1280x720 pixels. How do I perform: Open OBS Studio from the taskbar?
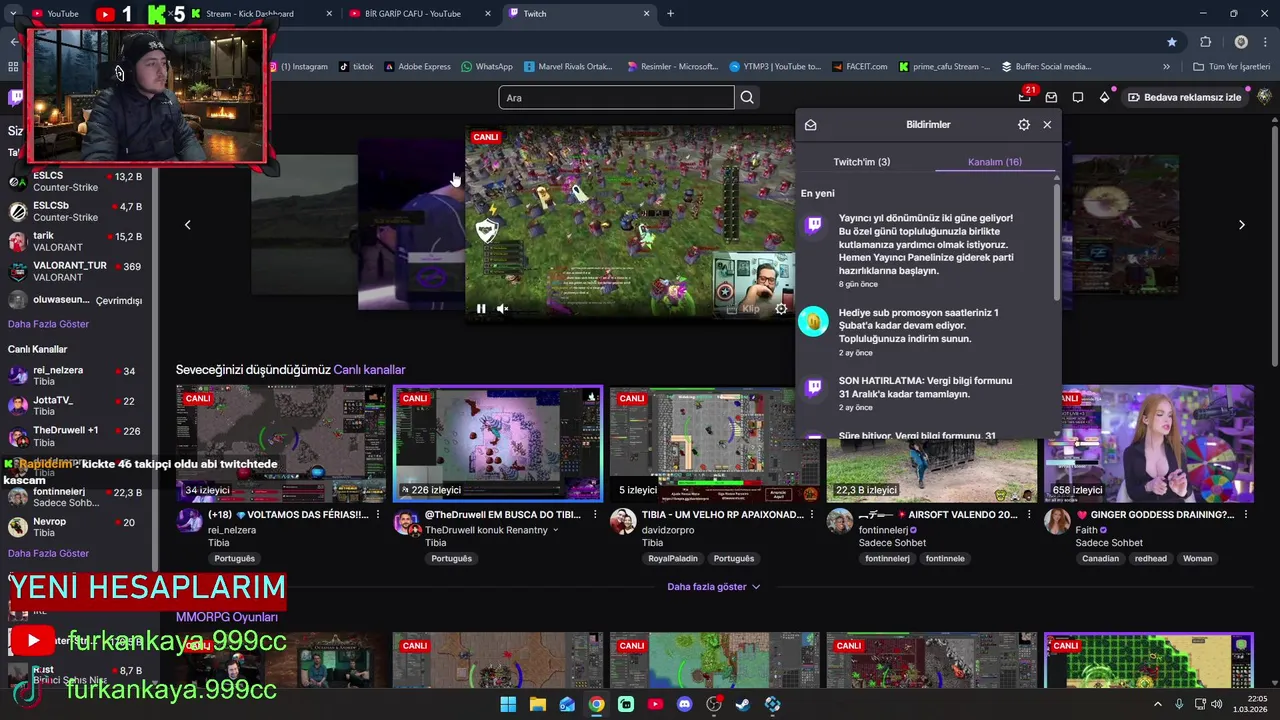click(x=714, y=704)
